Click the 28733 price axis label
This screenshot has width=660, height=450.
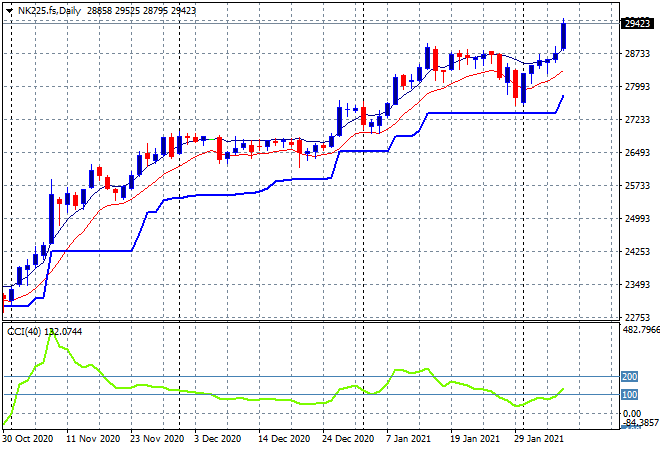pos(637,53)
